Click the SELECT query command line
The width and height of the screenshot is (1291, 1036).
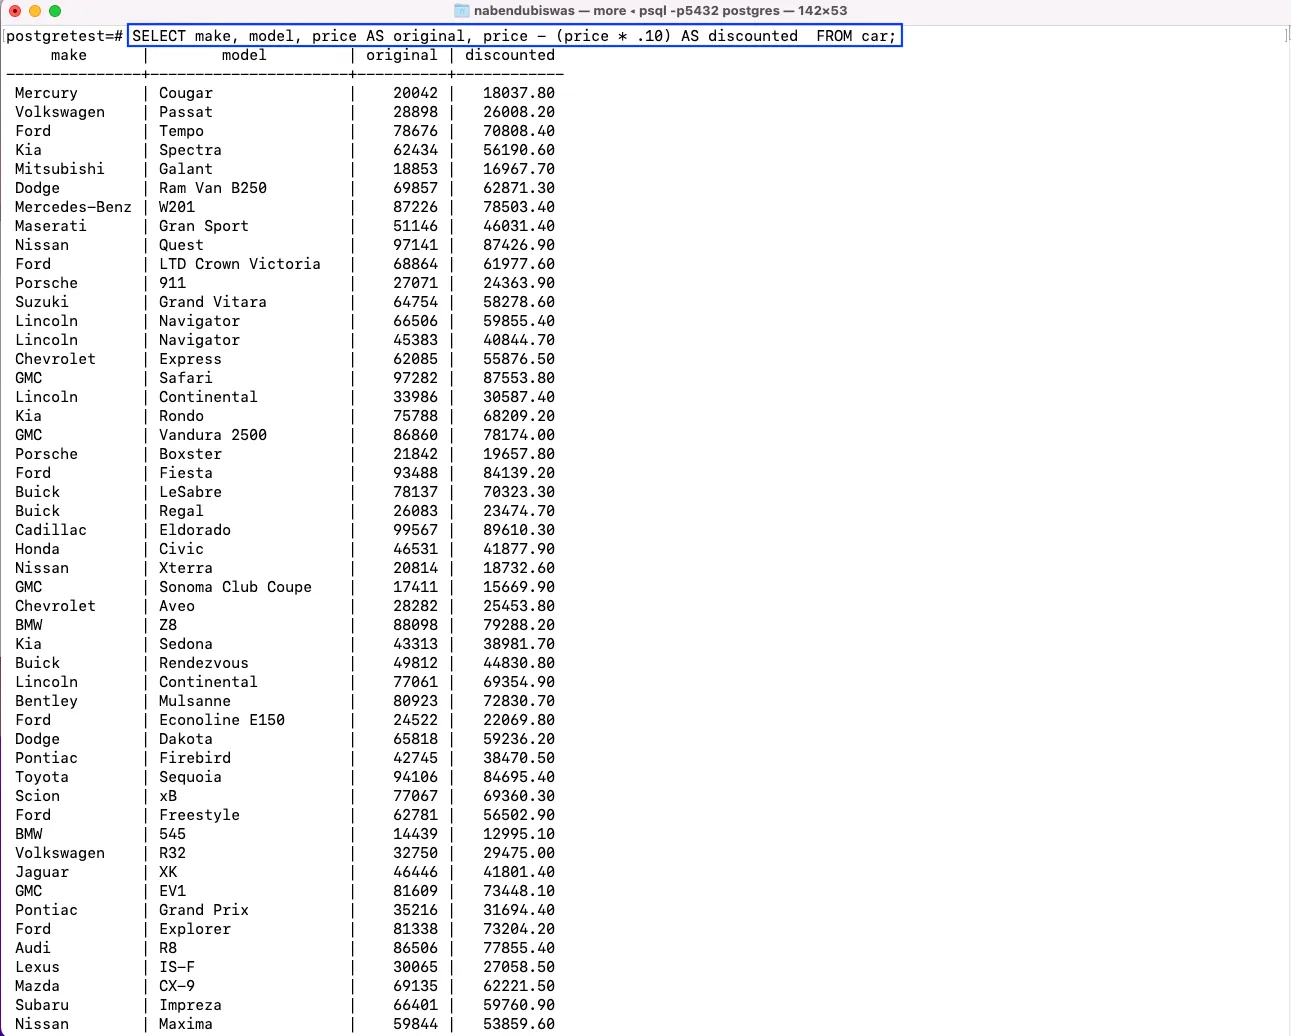515,36
